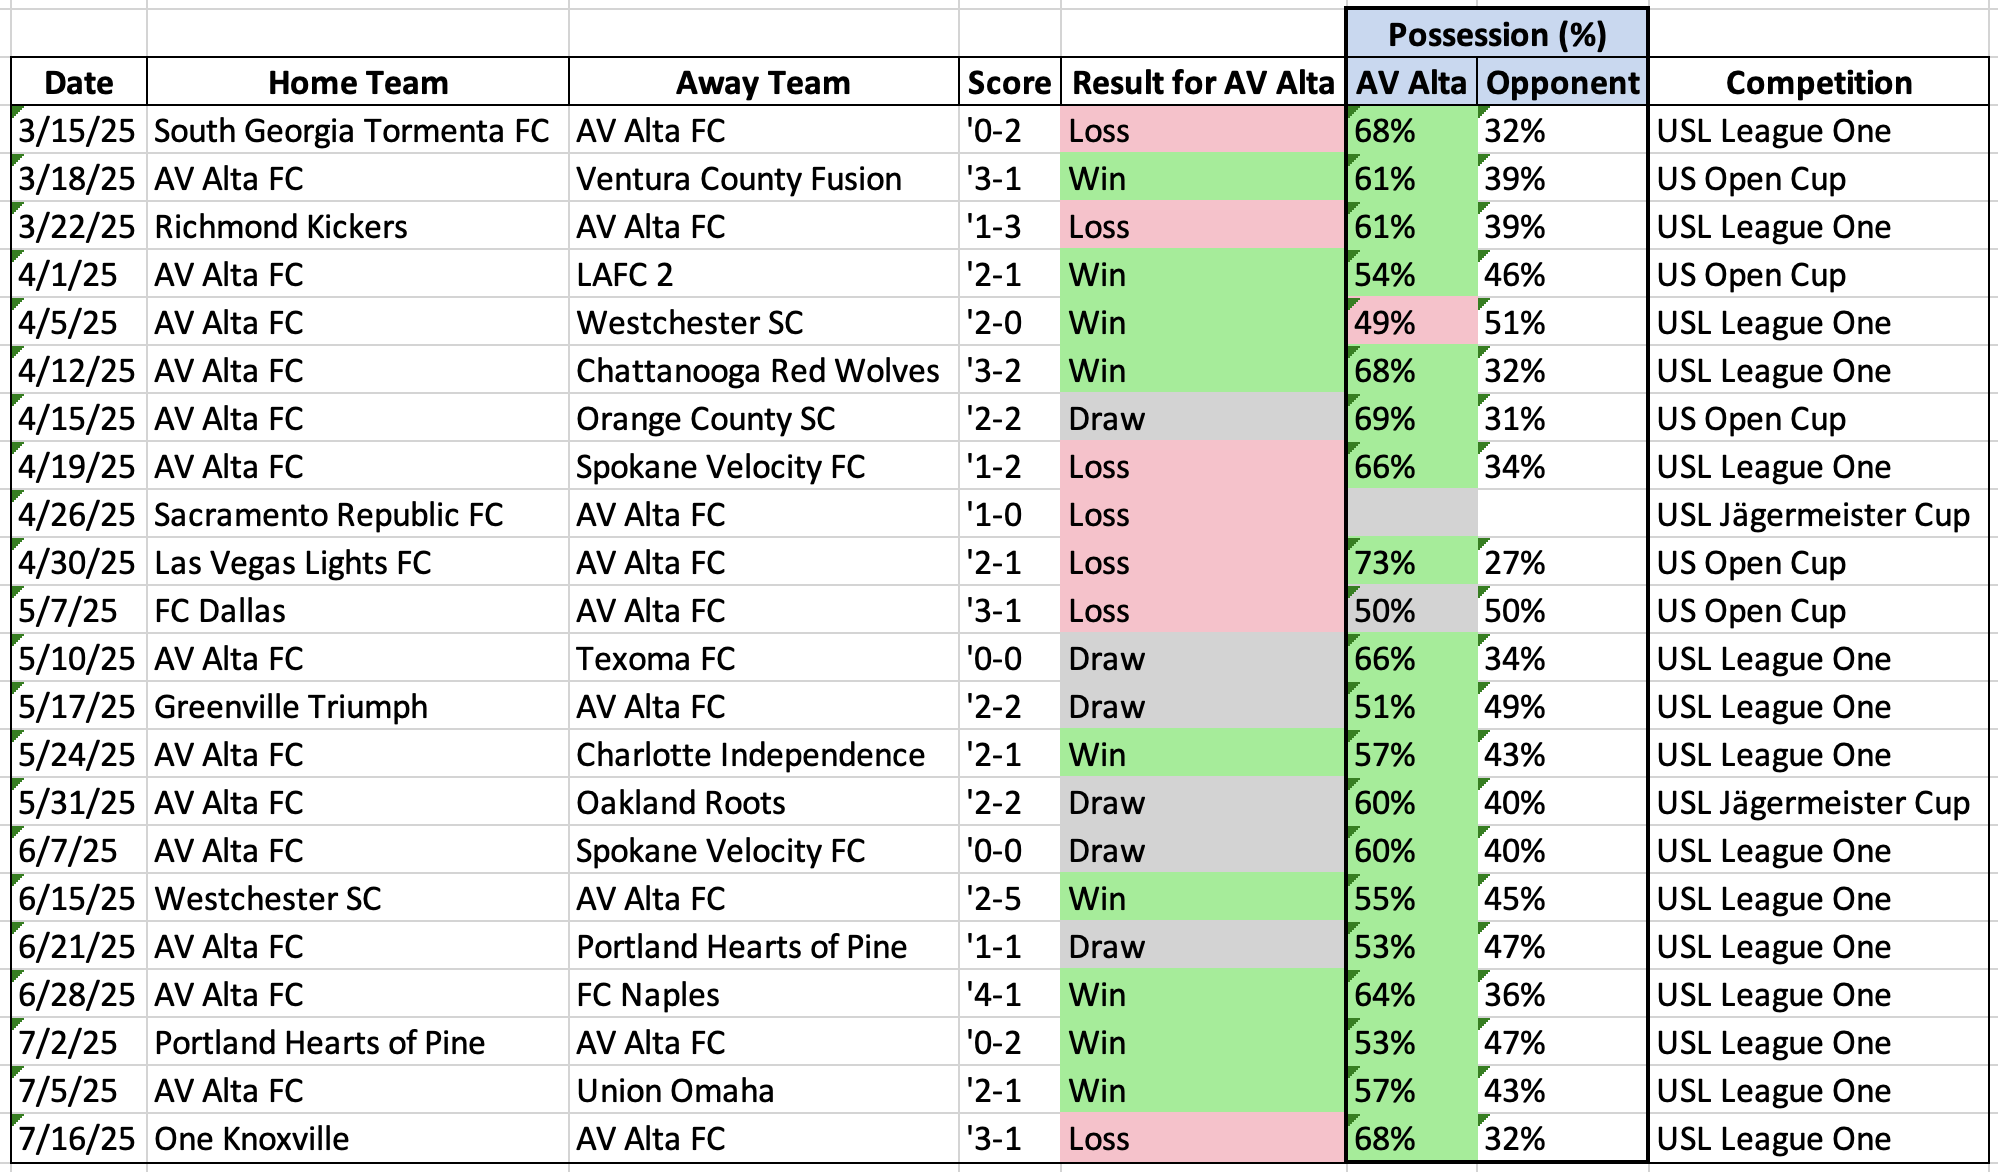Select the One Knoxville home team cell
The width and height of the screenshot is (1998, 1172).
252,1139
